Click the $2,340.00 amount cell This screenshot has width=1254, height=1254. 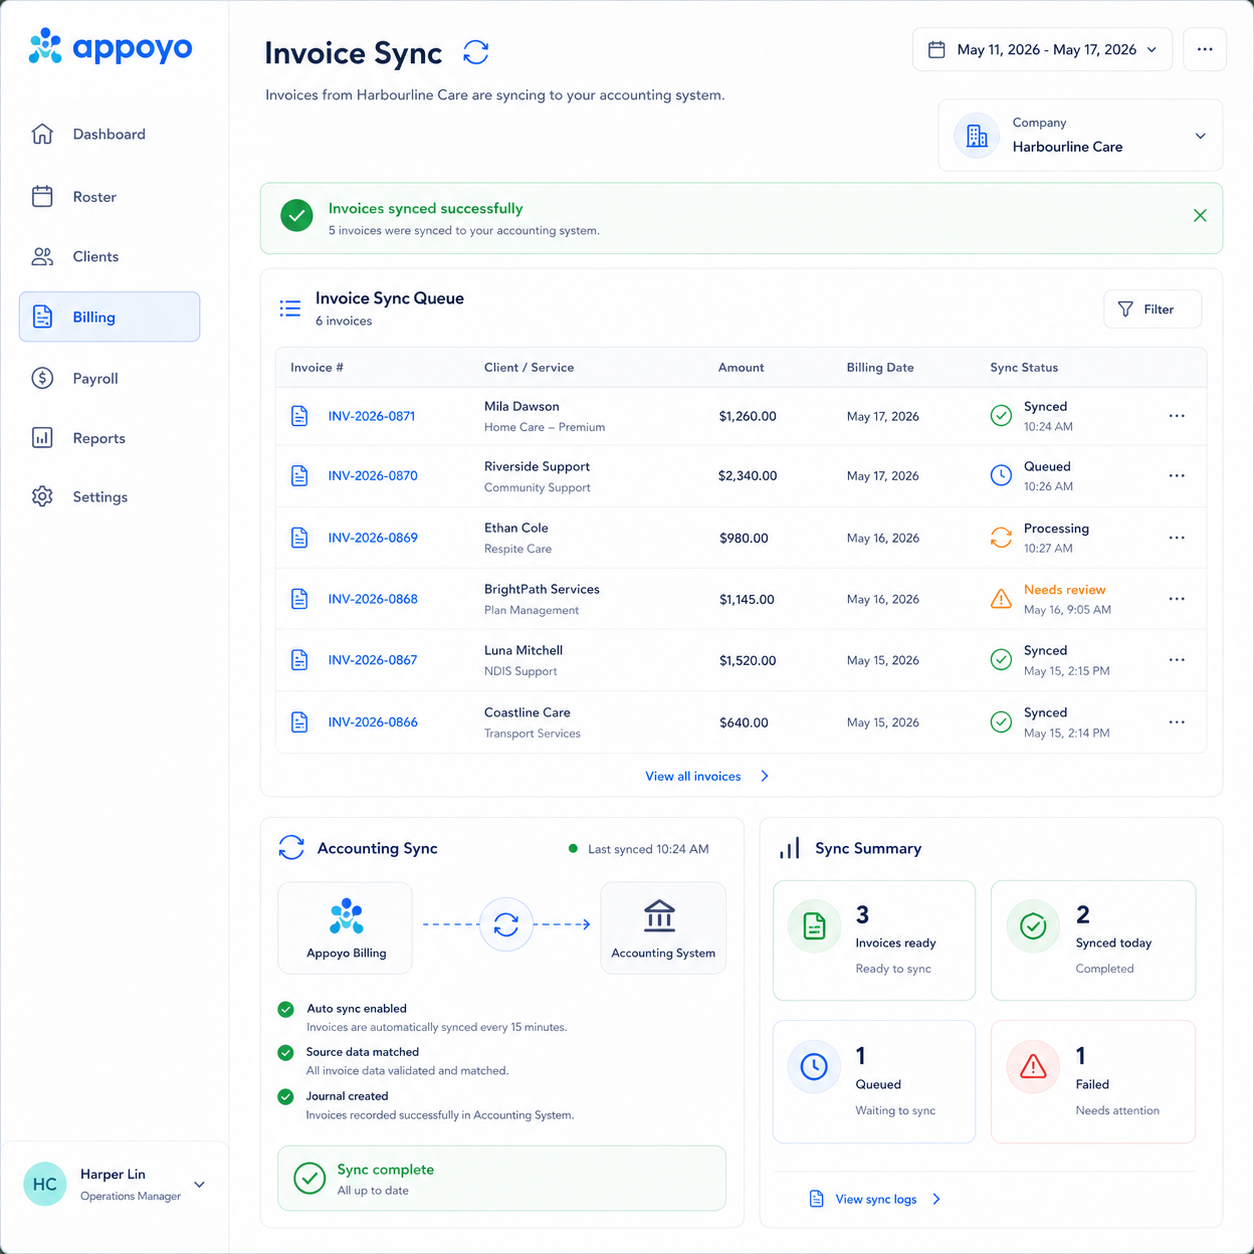747,476
